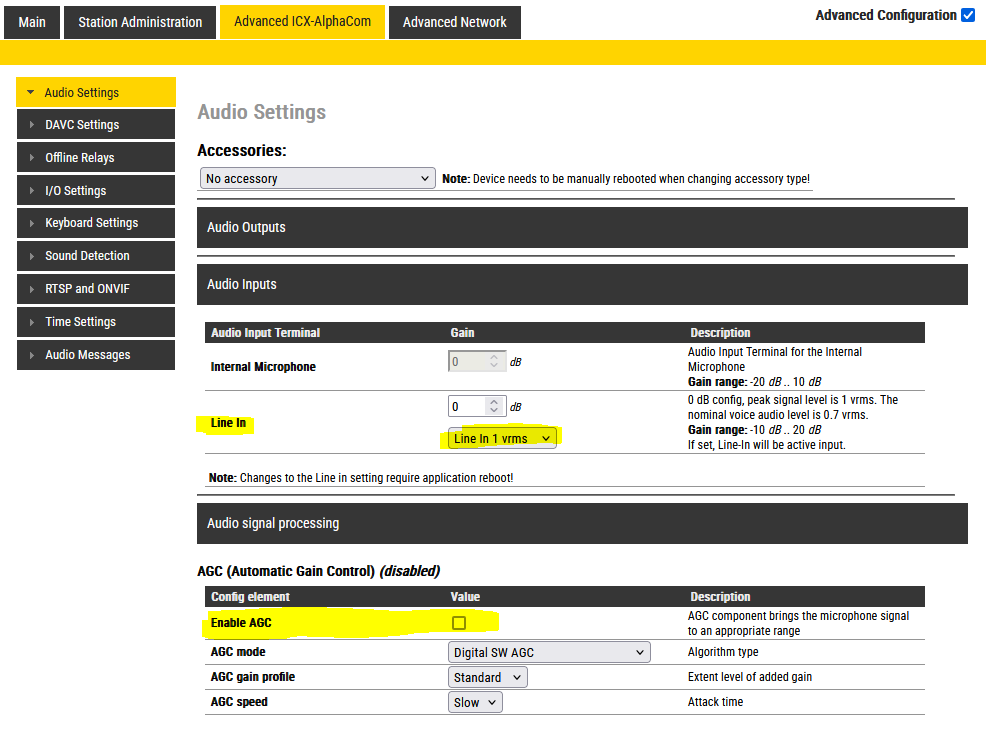This screenshot has width=986, height=730.
Task: Open the Line In 1 vrms dropdown
Action: click(502, 438)
